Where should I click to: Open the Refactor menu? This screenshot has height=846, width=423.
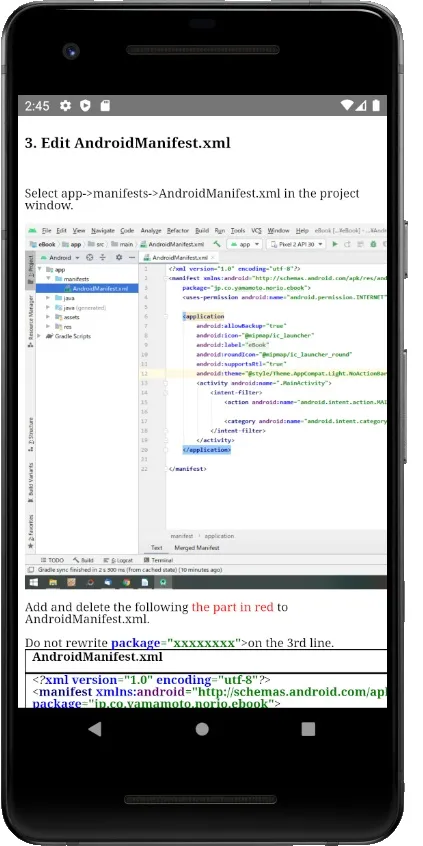pos(178,230)
